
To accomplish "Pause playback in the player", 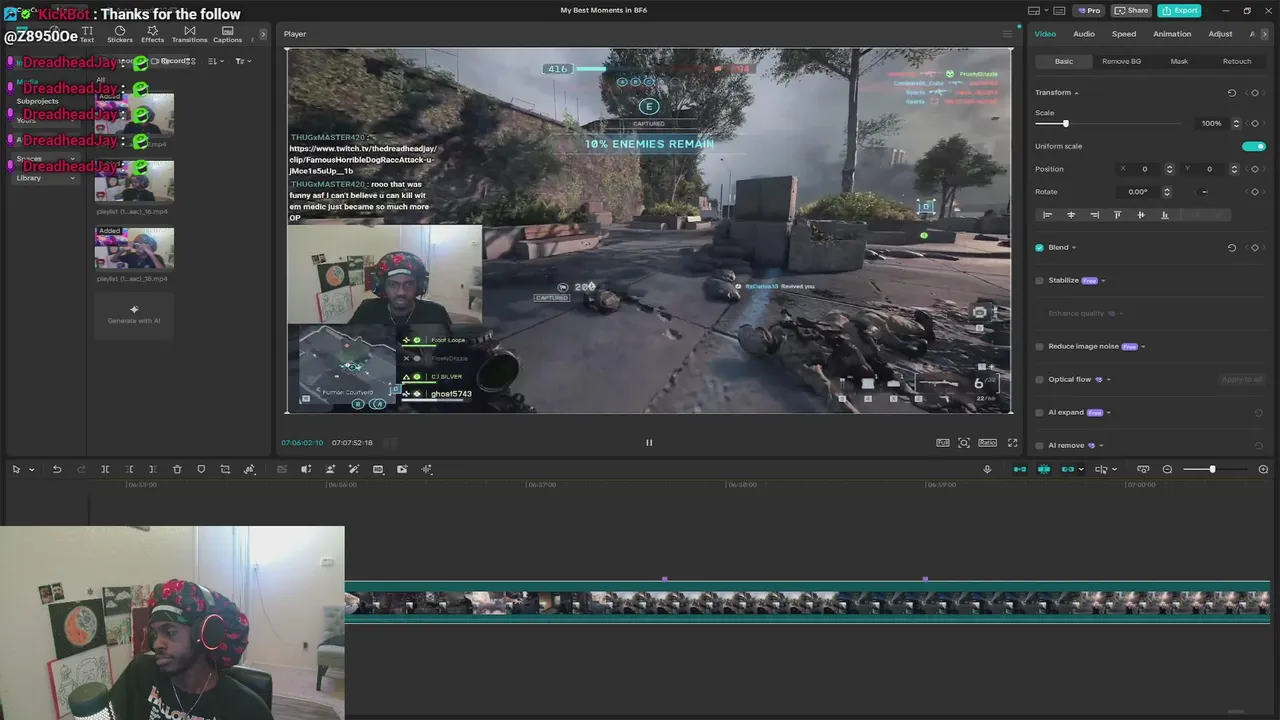I will tap(648, 442).
